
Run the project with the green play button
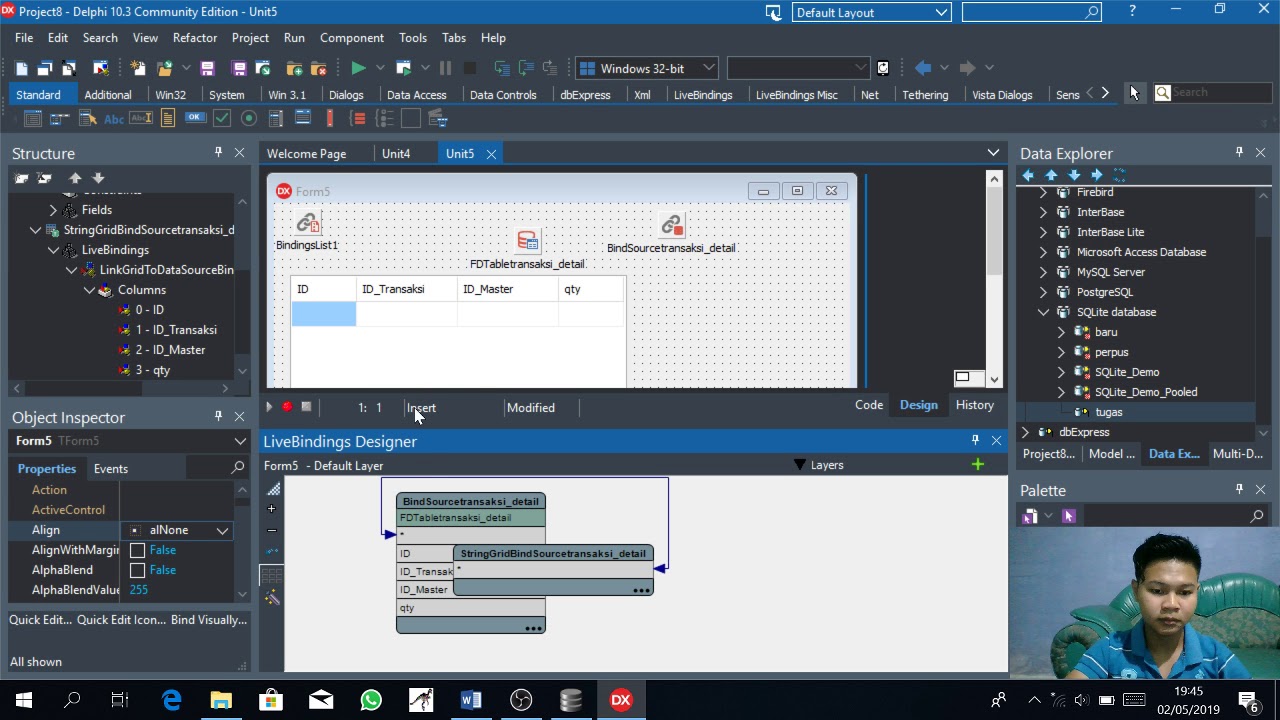pyautogui.click(x=358, y=68)
